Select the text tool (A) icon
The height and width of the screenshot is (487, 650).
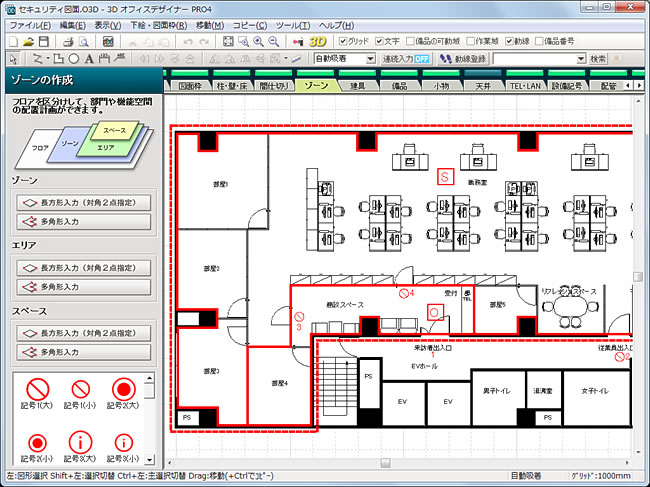(89, 59)
